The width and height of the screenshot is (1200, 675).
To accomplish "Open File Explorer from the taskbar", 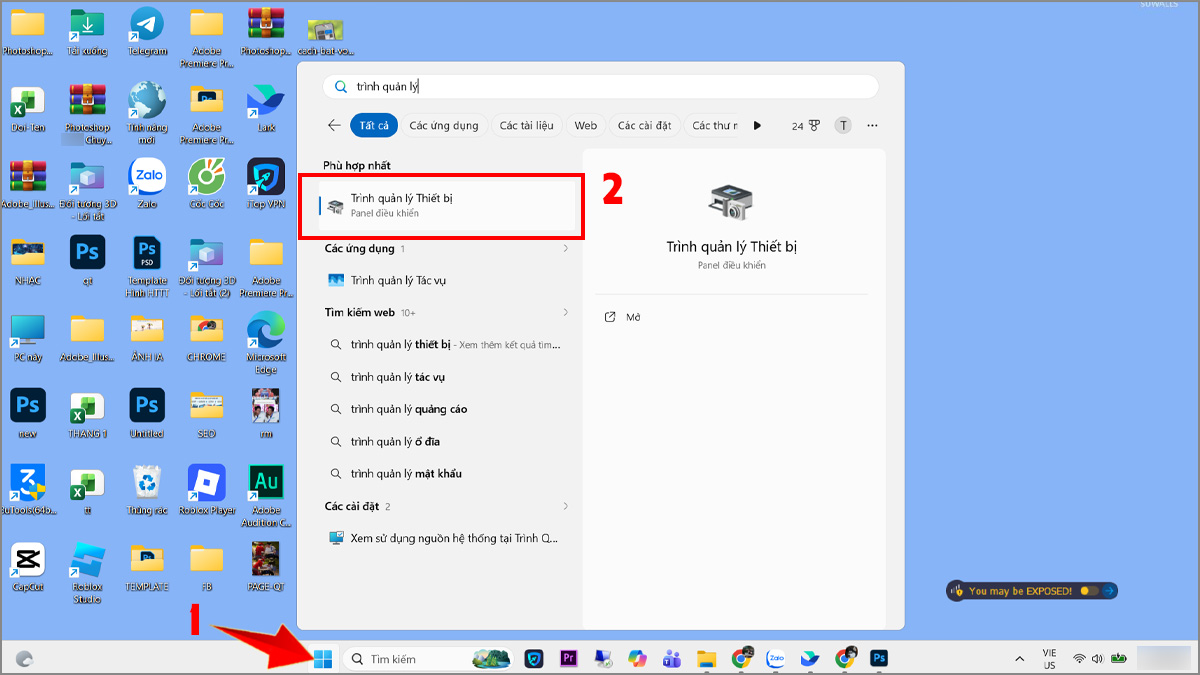I will [x=707, y=658].
